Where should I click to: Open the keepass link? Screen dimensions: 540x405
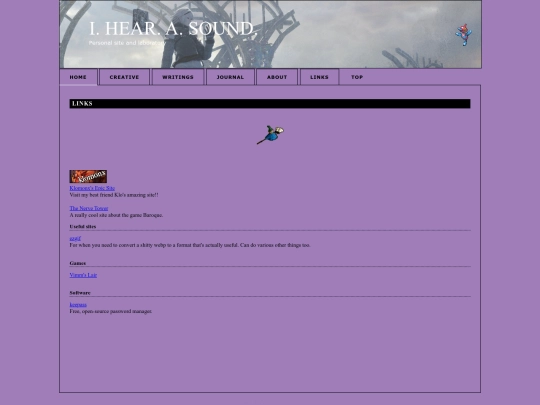(78, 304)
